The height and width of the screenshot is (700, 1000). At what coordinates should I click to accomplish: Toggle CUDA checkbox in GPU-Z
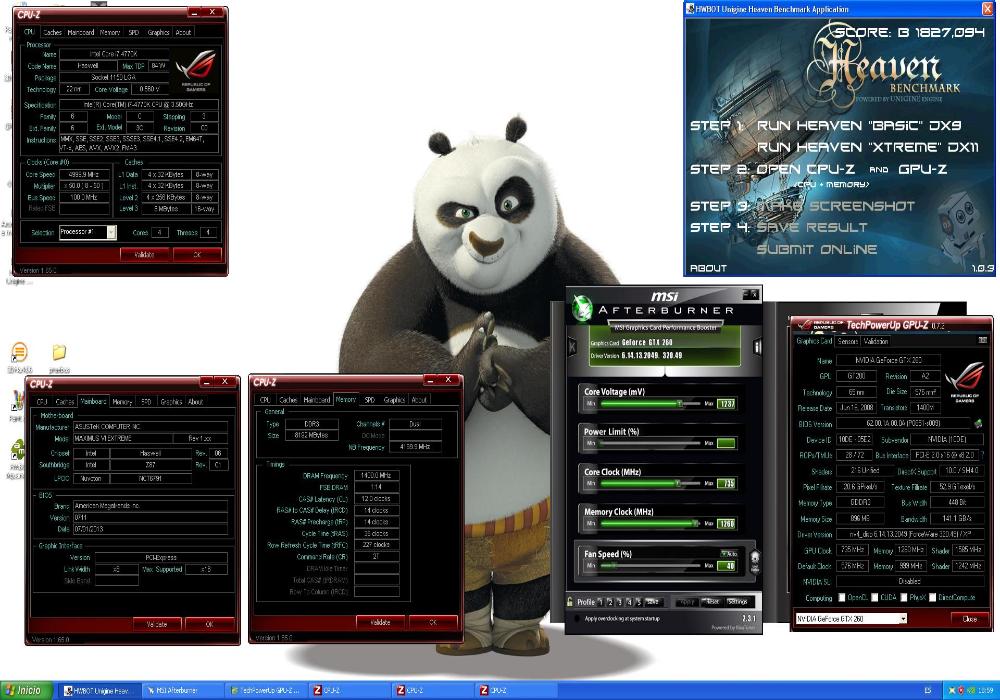[x=875, y=598]
